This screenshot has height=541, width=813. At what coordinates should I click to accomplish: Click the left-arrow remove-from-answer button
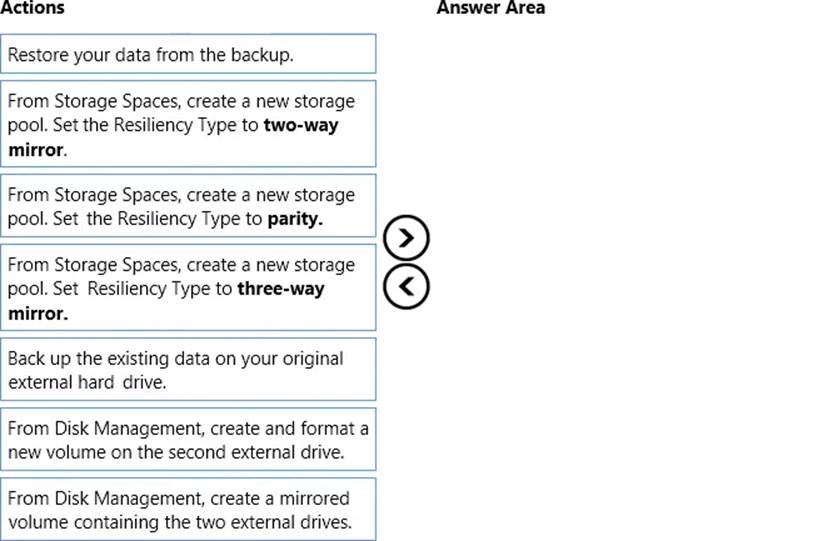pos(406,286)
